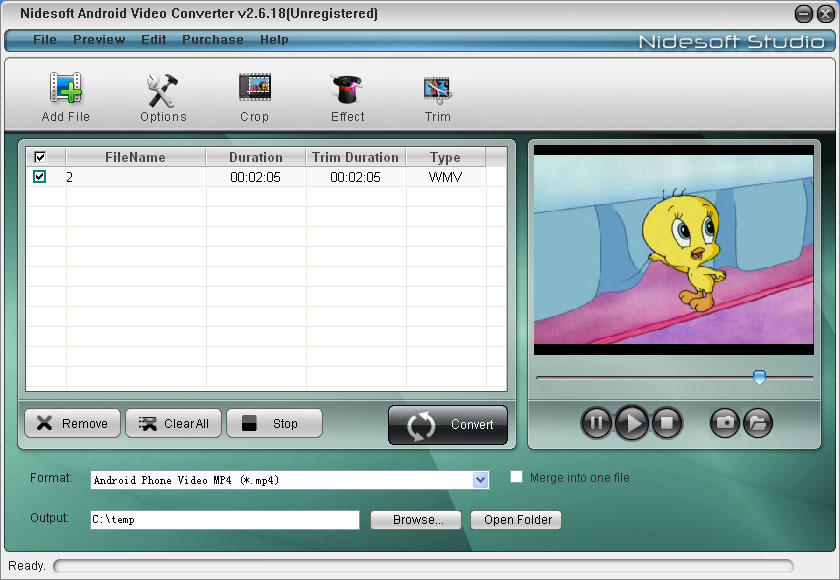Stop the video preview playback
Image resolution: width=840 pixels, height=580 pixels.
[667, 423]
